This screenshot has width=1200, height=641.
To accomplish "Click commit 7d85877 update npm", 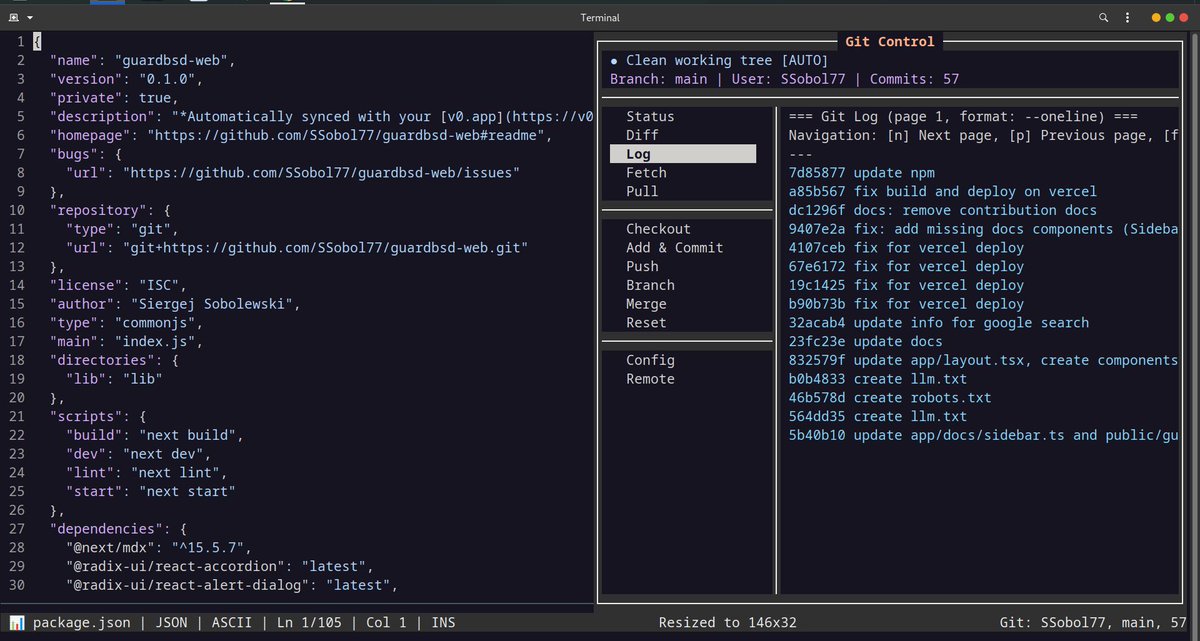I will [x=864, y=173].
